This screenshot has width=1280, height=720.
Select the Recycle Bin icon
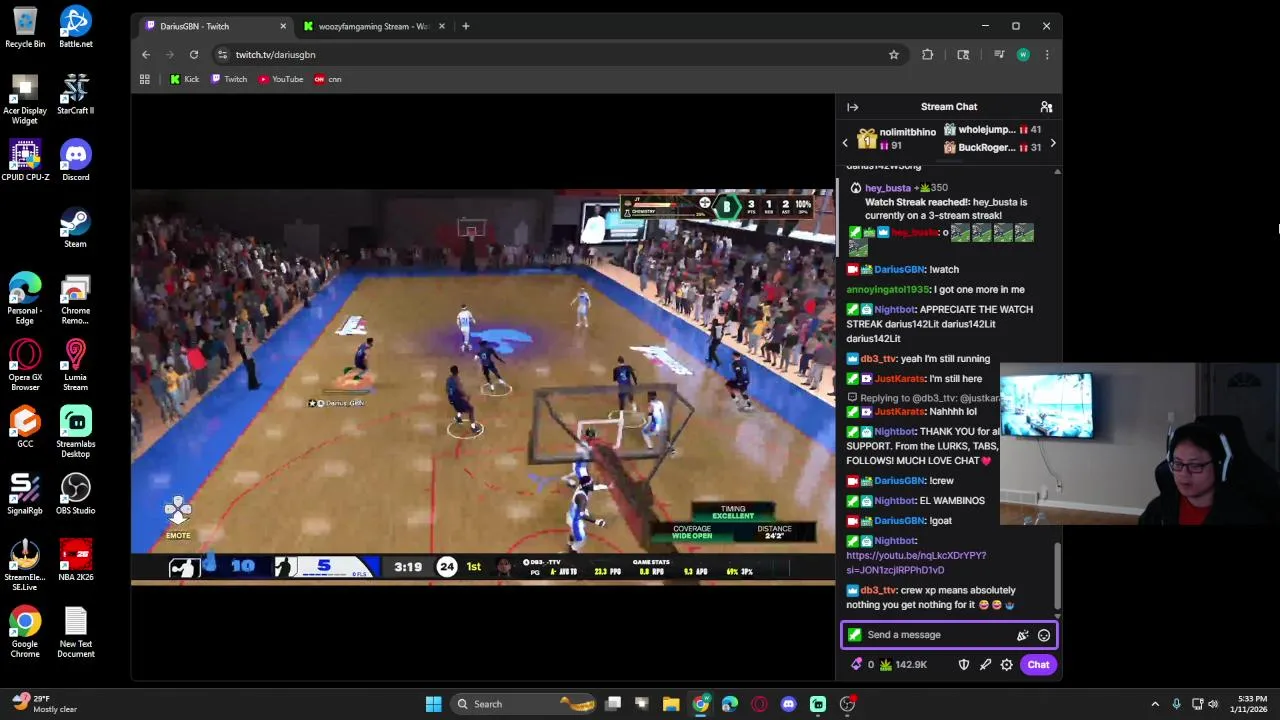pos(25,28)
